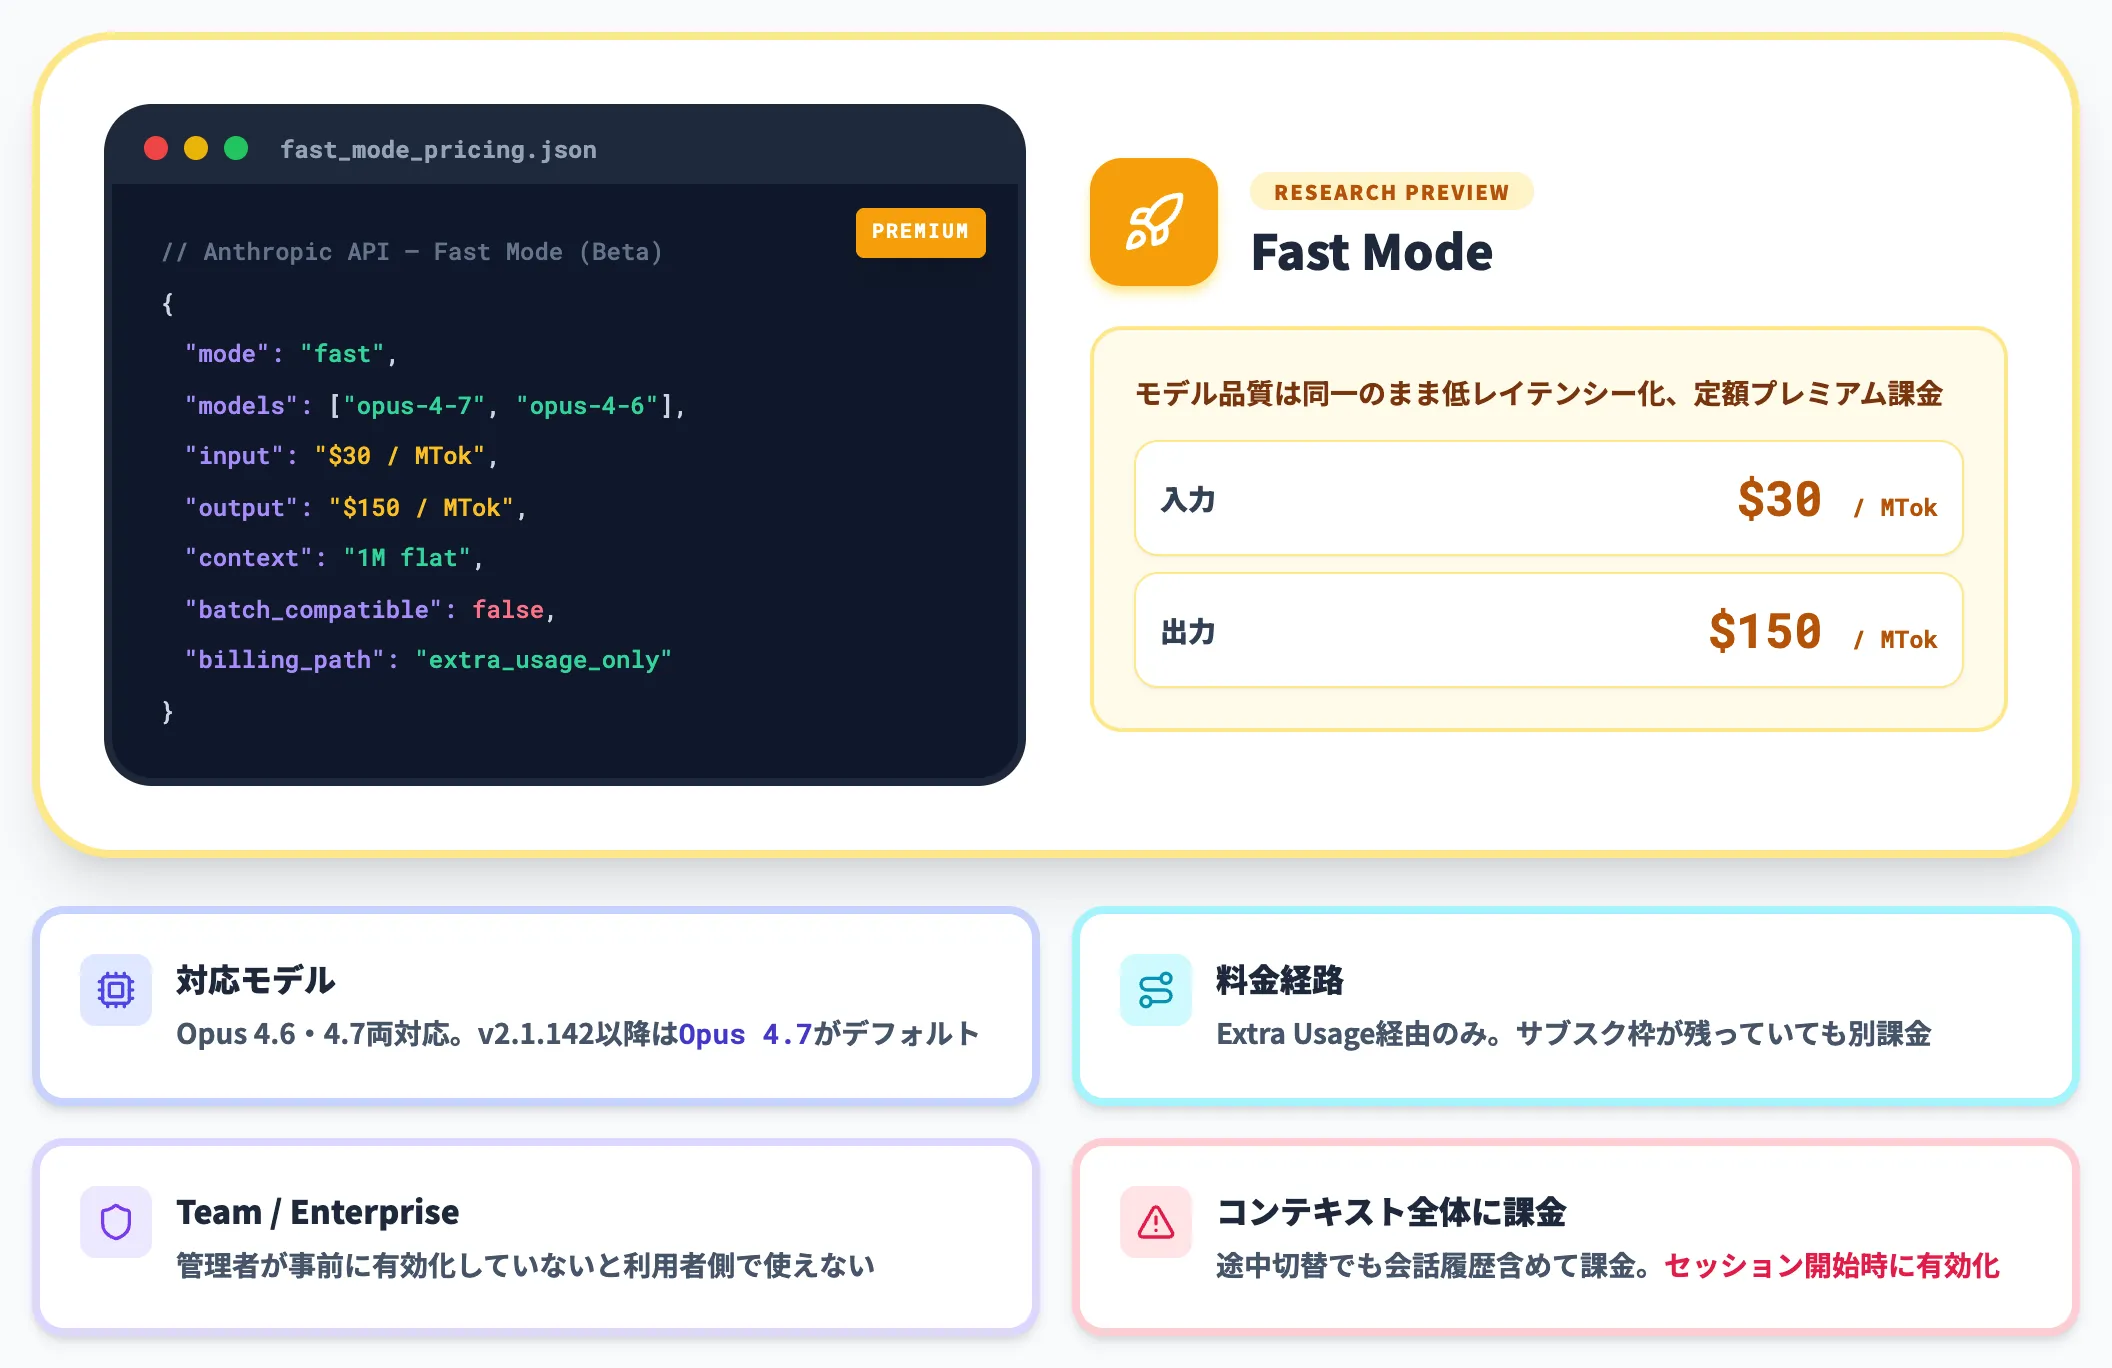The height and width of the screenshot is (1368, 2112).
Task: Click the 対応モデル card title
Action: pyautogui.click(x=256, y=980)
